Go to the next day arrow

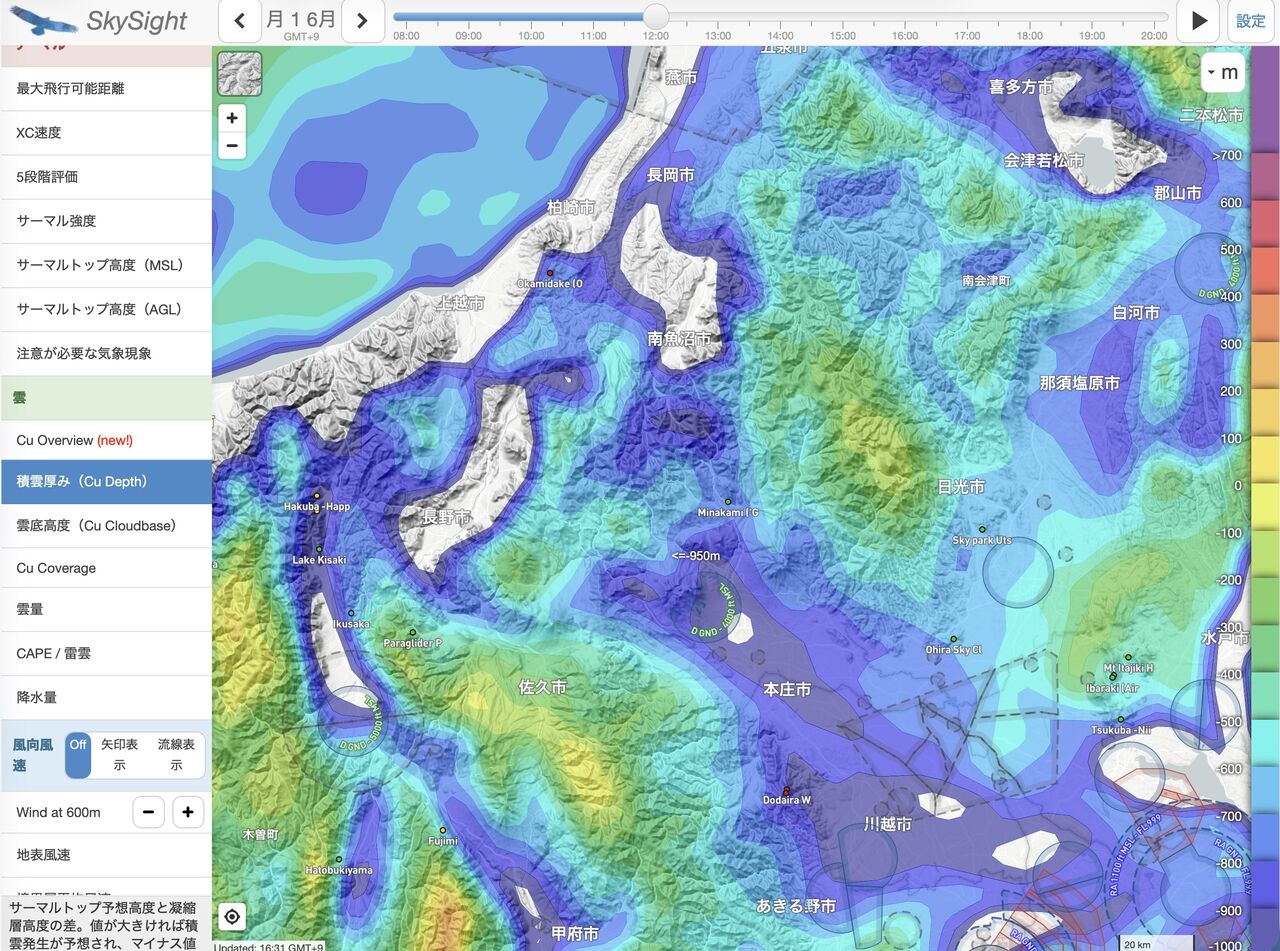coord(362,21)
